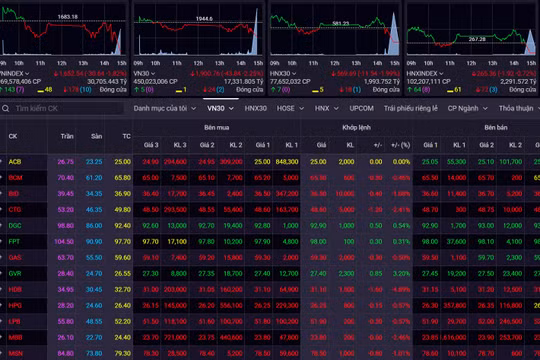Click the Bên mua header group

coord(217,127)
